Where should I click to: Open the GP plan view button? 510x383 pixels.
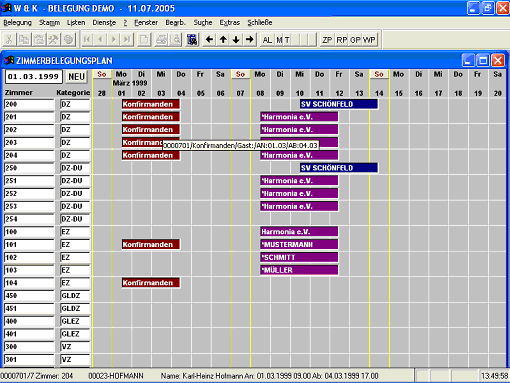(355, 40)
